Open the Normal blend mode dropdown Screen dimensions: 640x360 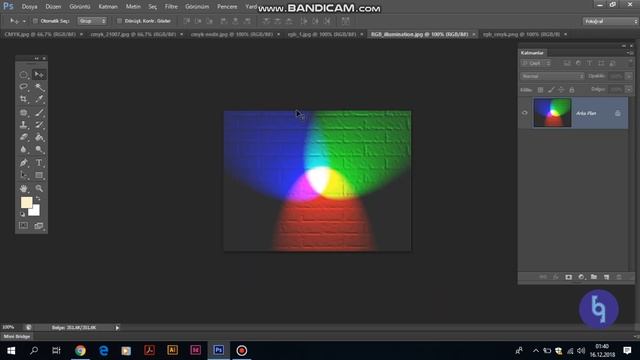pos(552,76)
